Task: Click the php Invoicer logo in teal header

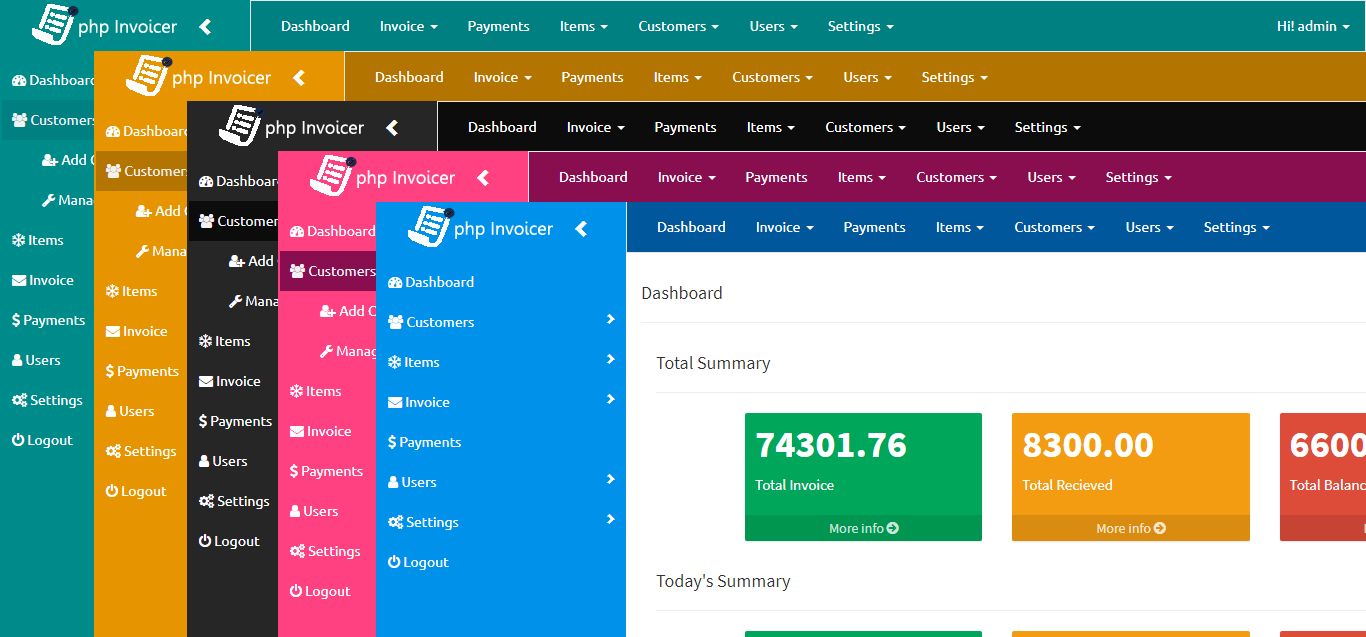Action: pyautogui.click(x=104, y=25)
